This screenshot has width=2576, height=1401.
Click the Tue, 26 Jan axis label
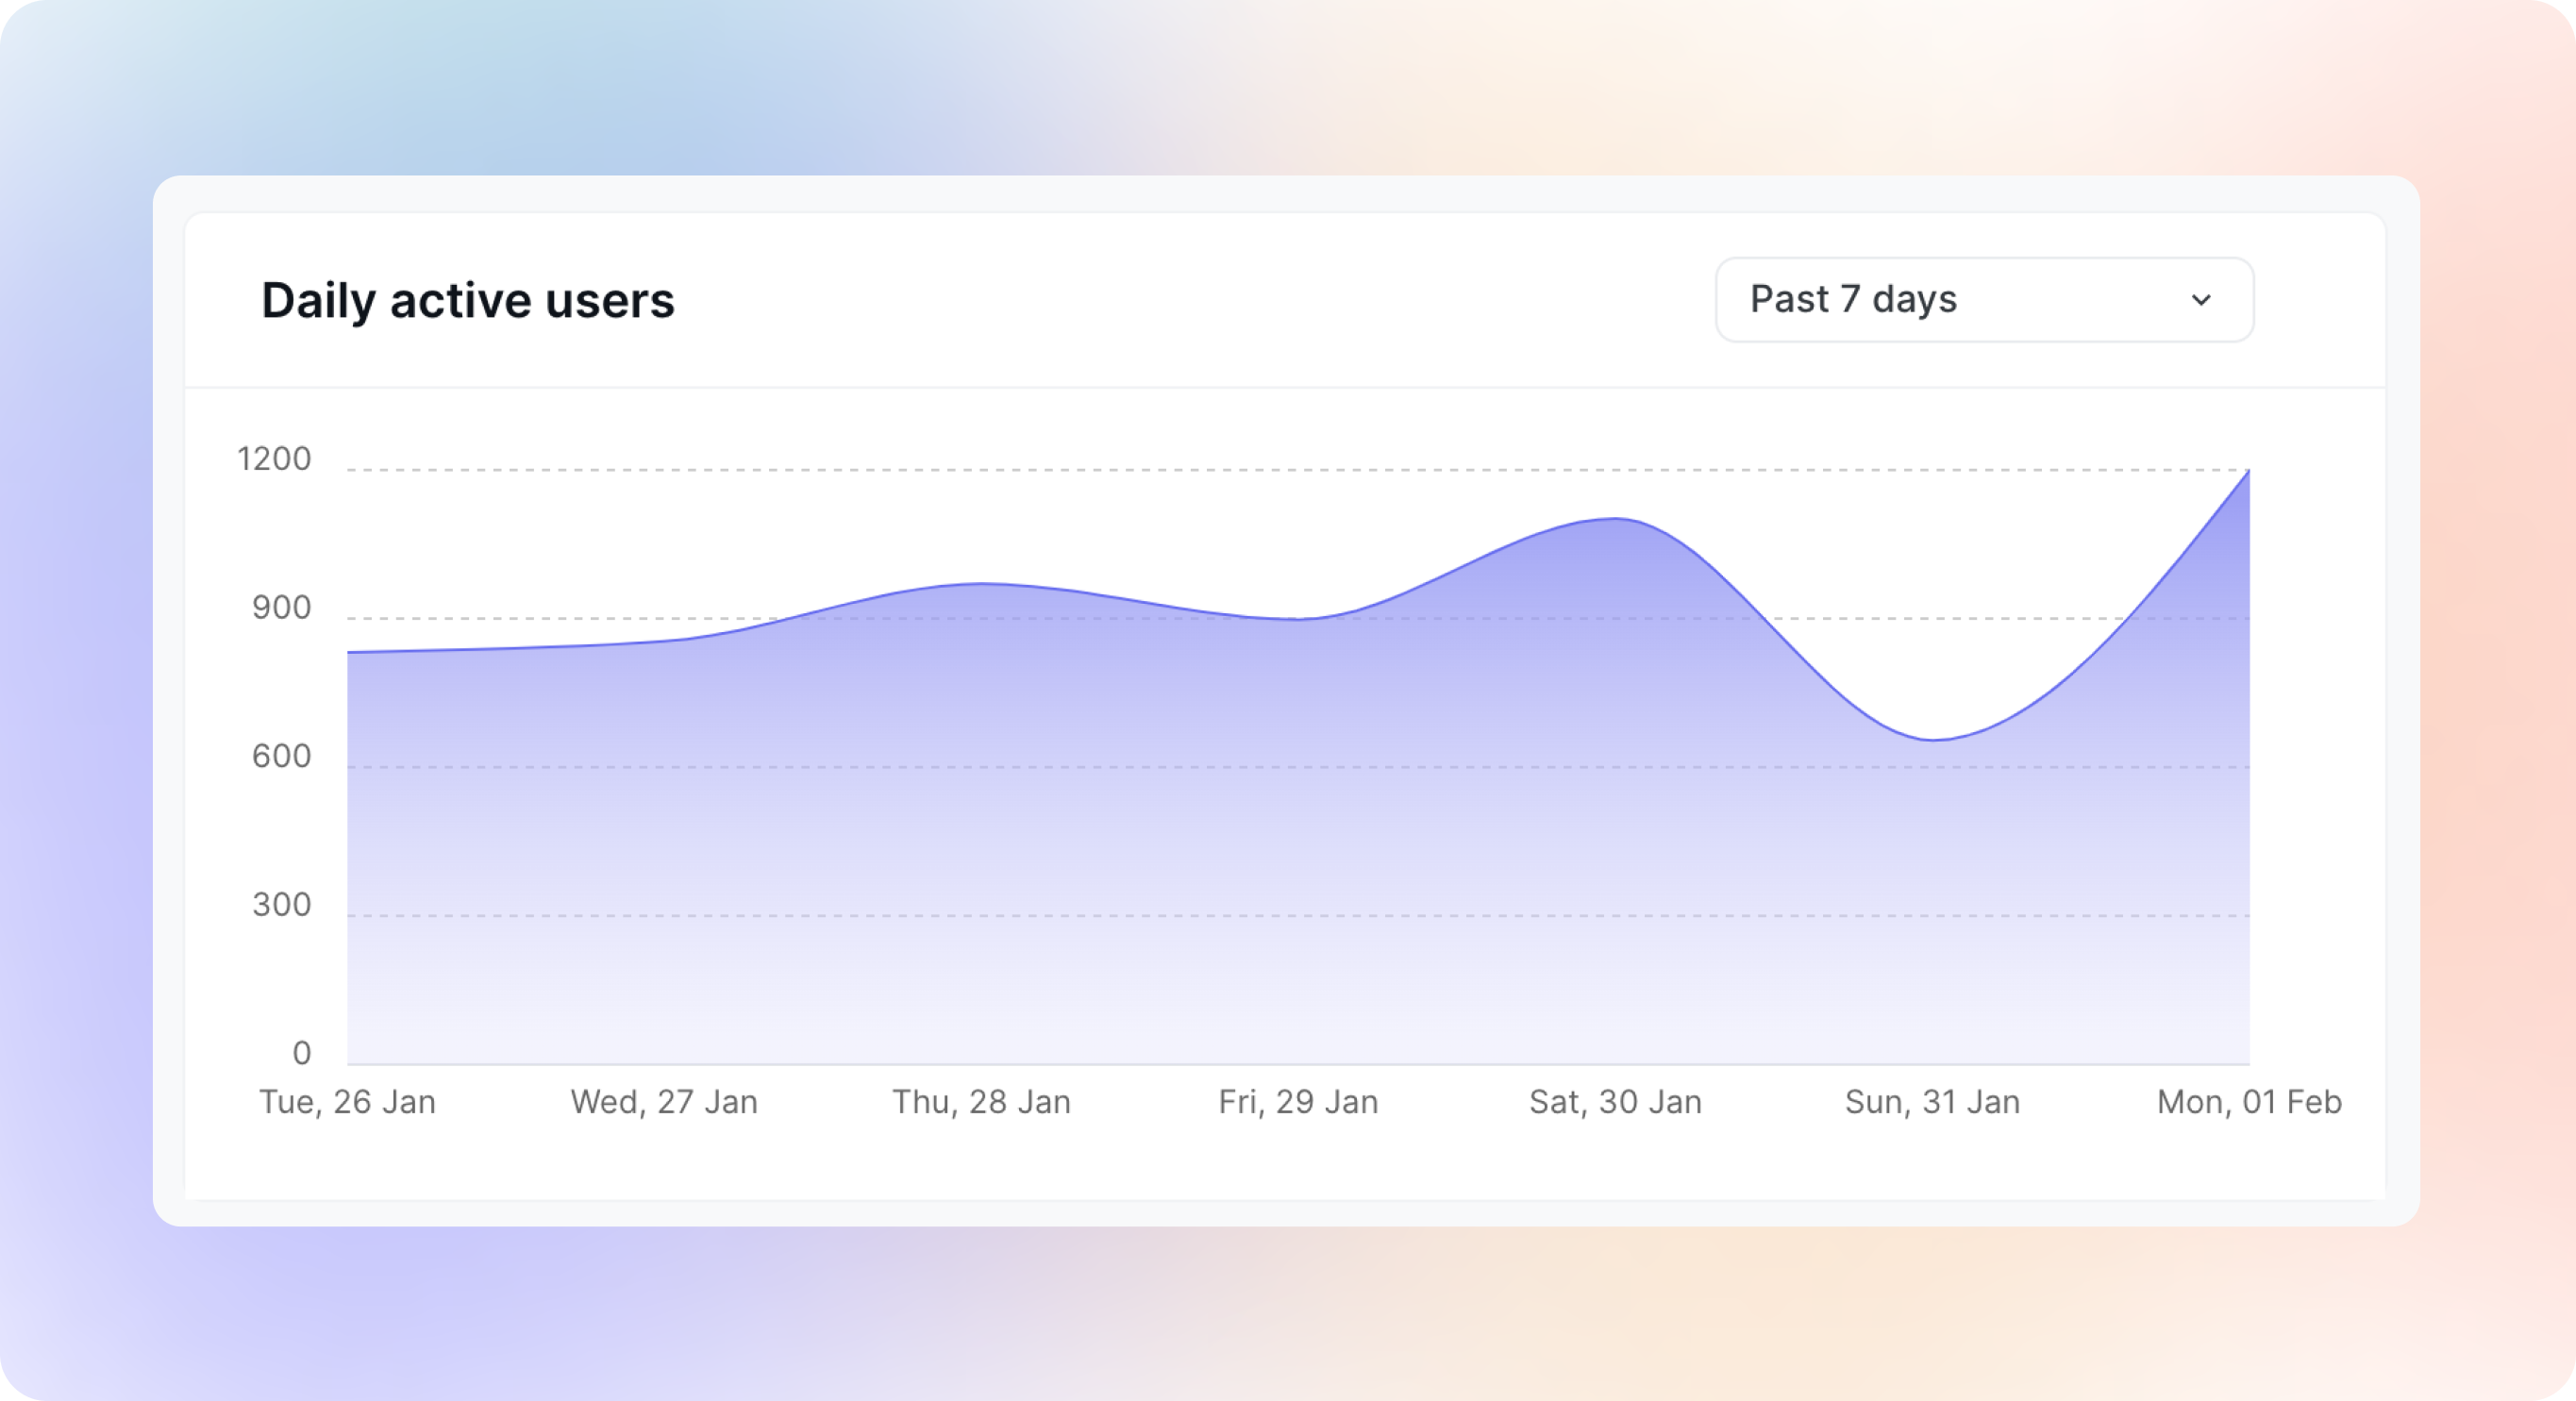(347, 1102)
